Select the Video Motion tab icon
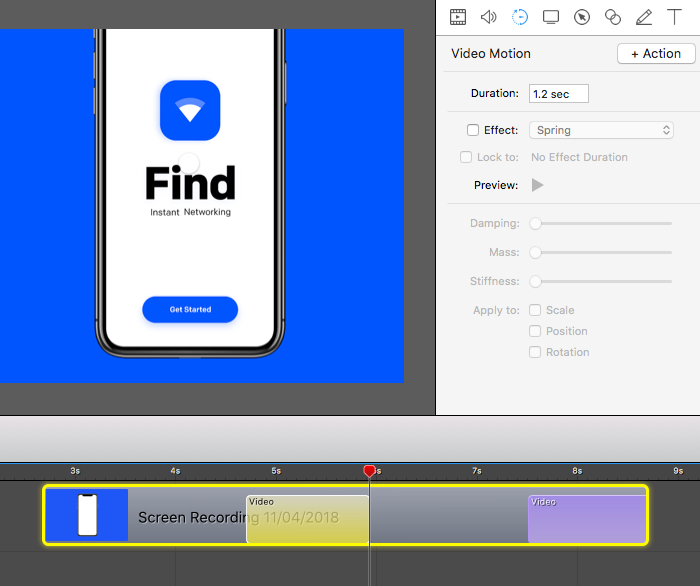700x586 pixels. pos(520,17)
